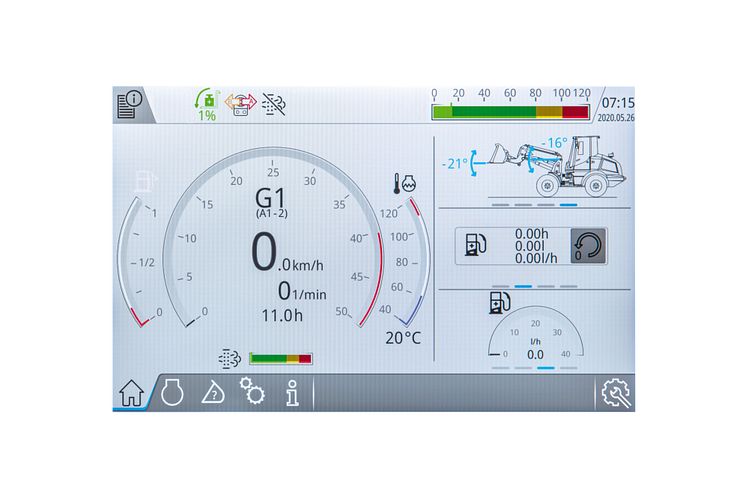Open service settings wrench icon
Viewport: 746px width, 497px height.
(x=616, y=393)
